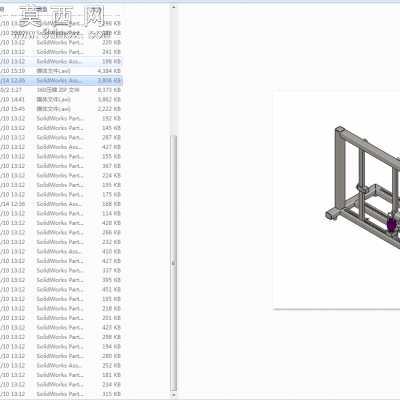
Task: Click the file list vertical scrollbar thumb
Action: 173,263
